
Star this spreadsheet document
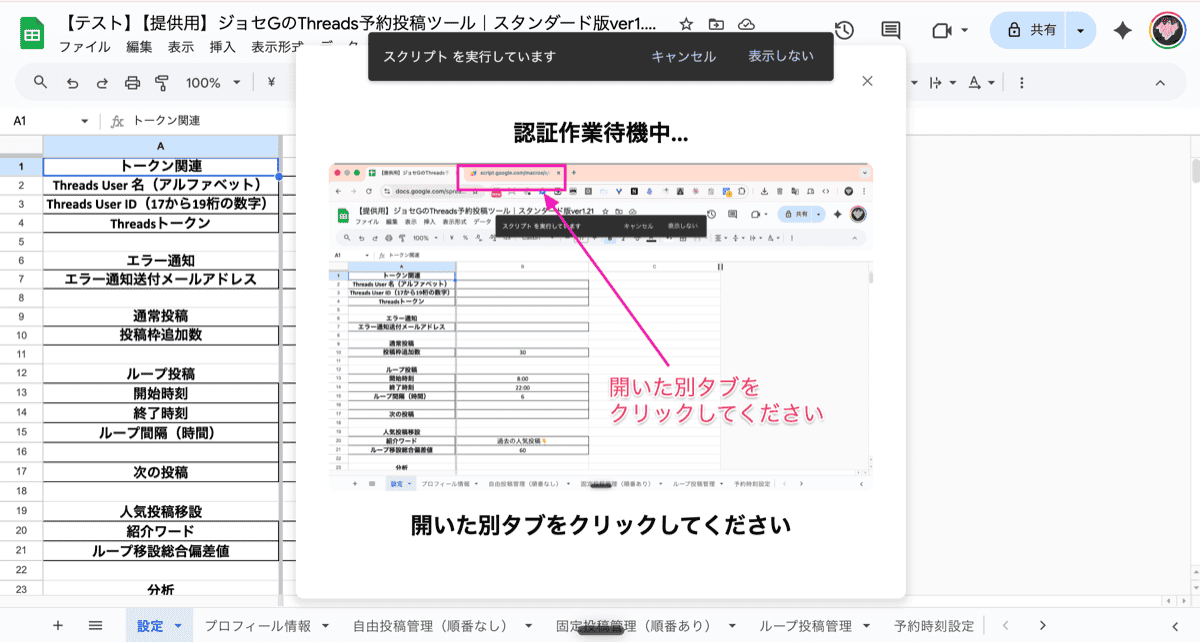pos(686,24)
